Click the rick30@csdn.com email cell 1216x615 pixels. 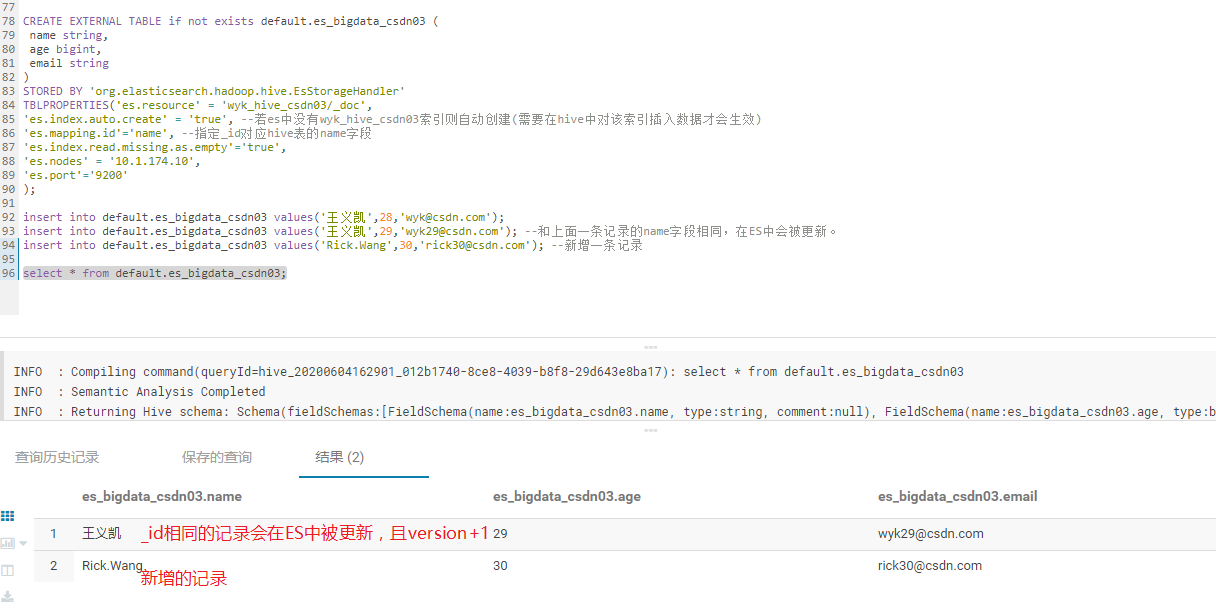pos(930,566)
